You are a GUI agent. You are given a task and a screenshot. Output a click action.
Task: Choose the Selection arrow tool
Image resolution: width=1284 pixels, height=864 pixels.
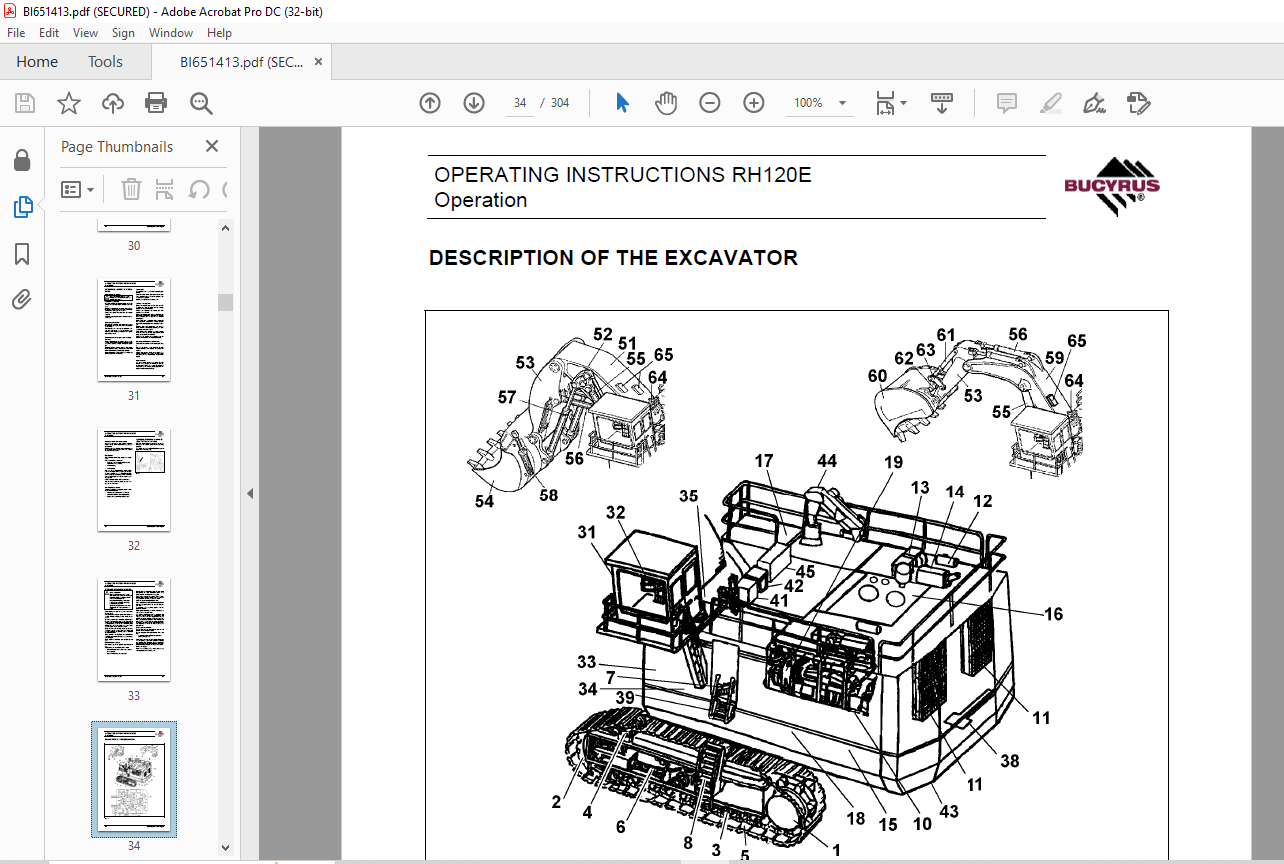[x=622, y=103]
